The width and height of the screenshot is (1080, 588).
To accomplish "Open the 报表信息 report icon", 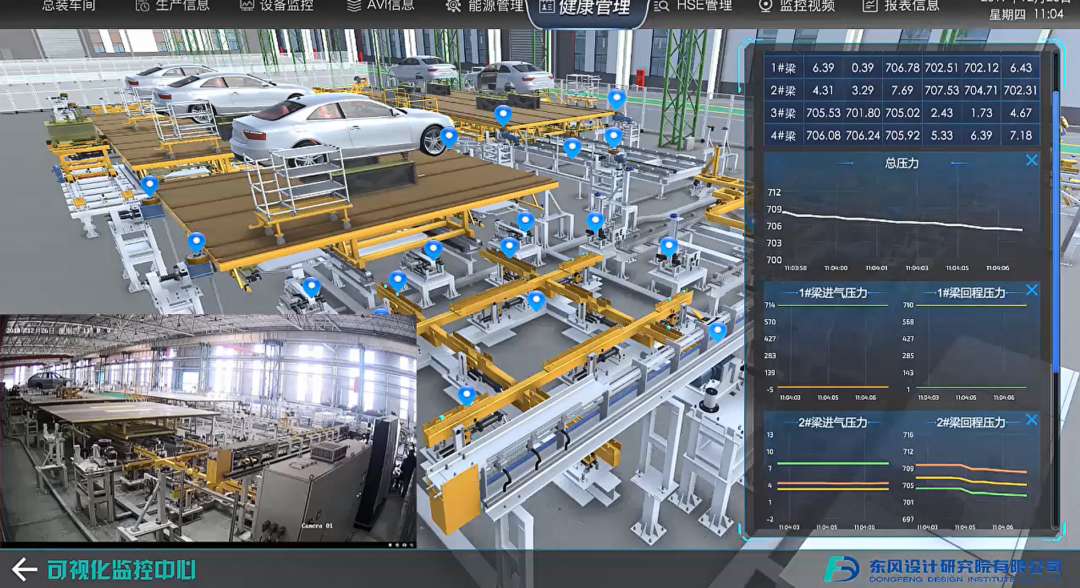I will 870,6.
